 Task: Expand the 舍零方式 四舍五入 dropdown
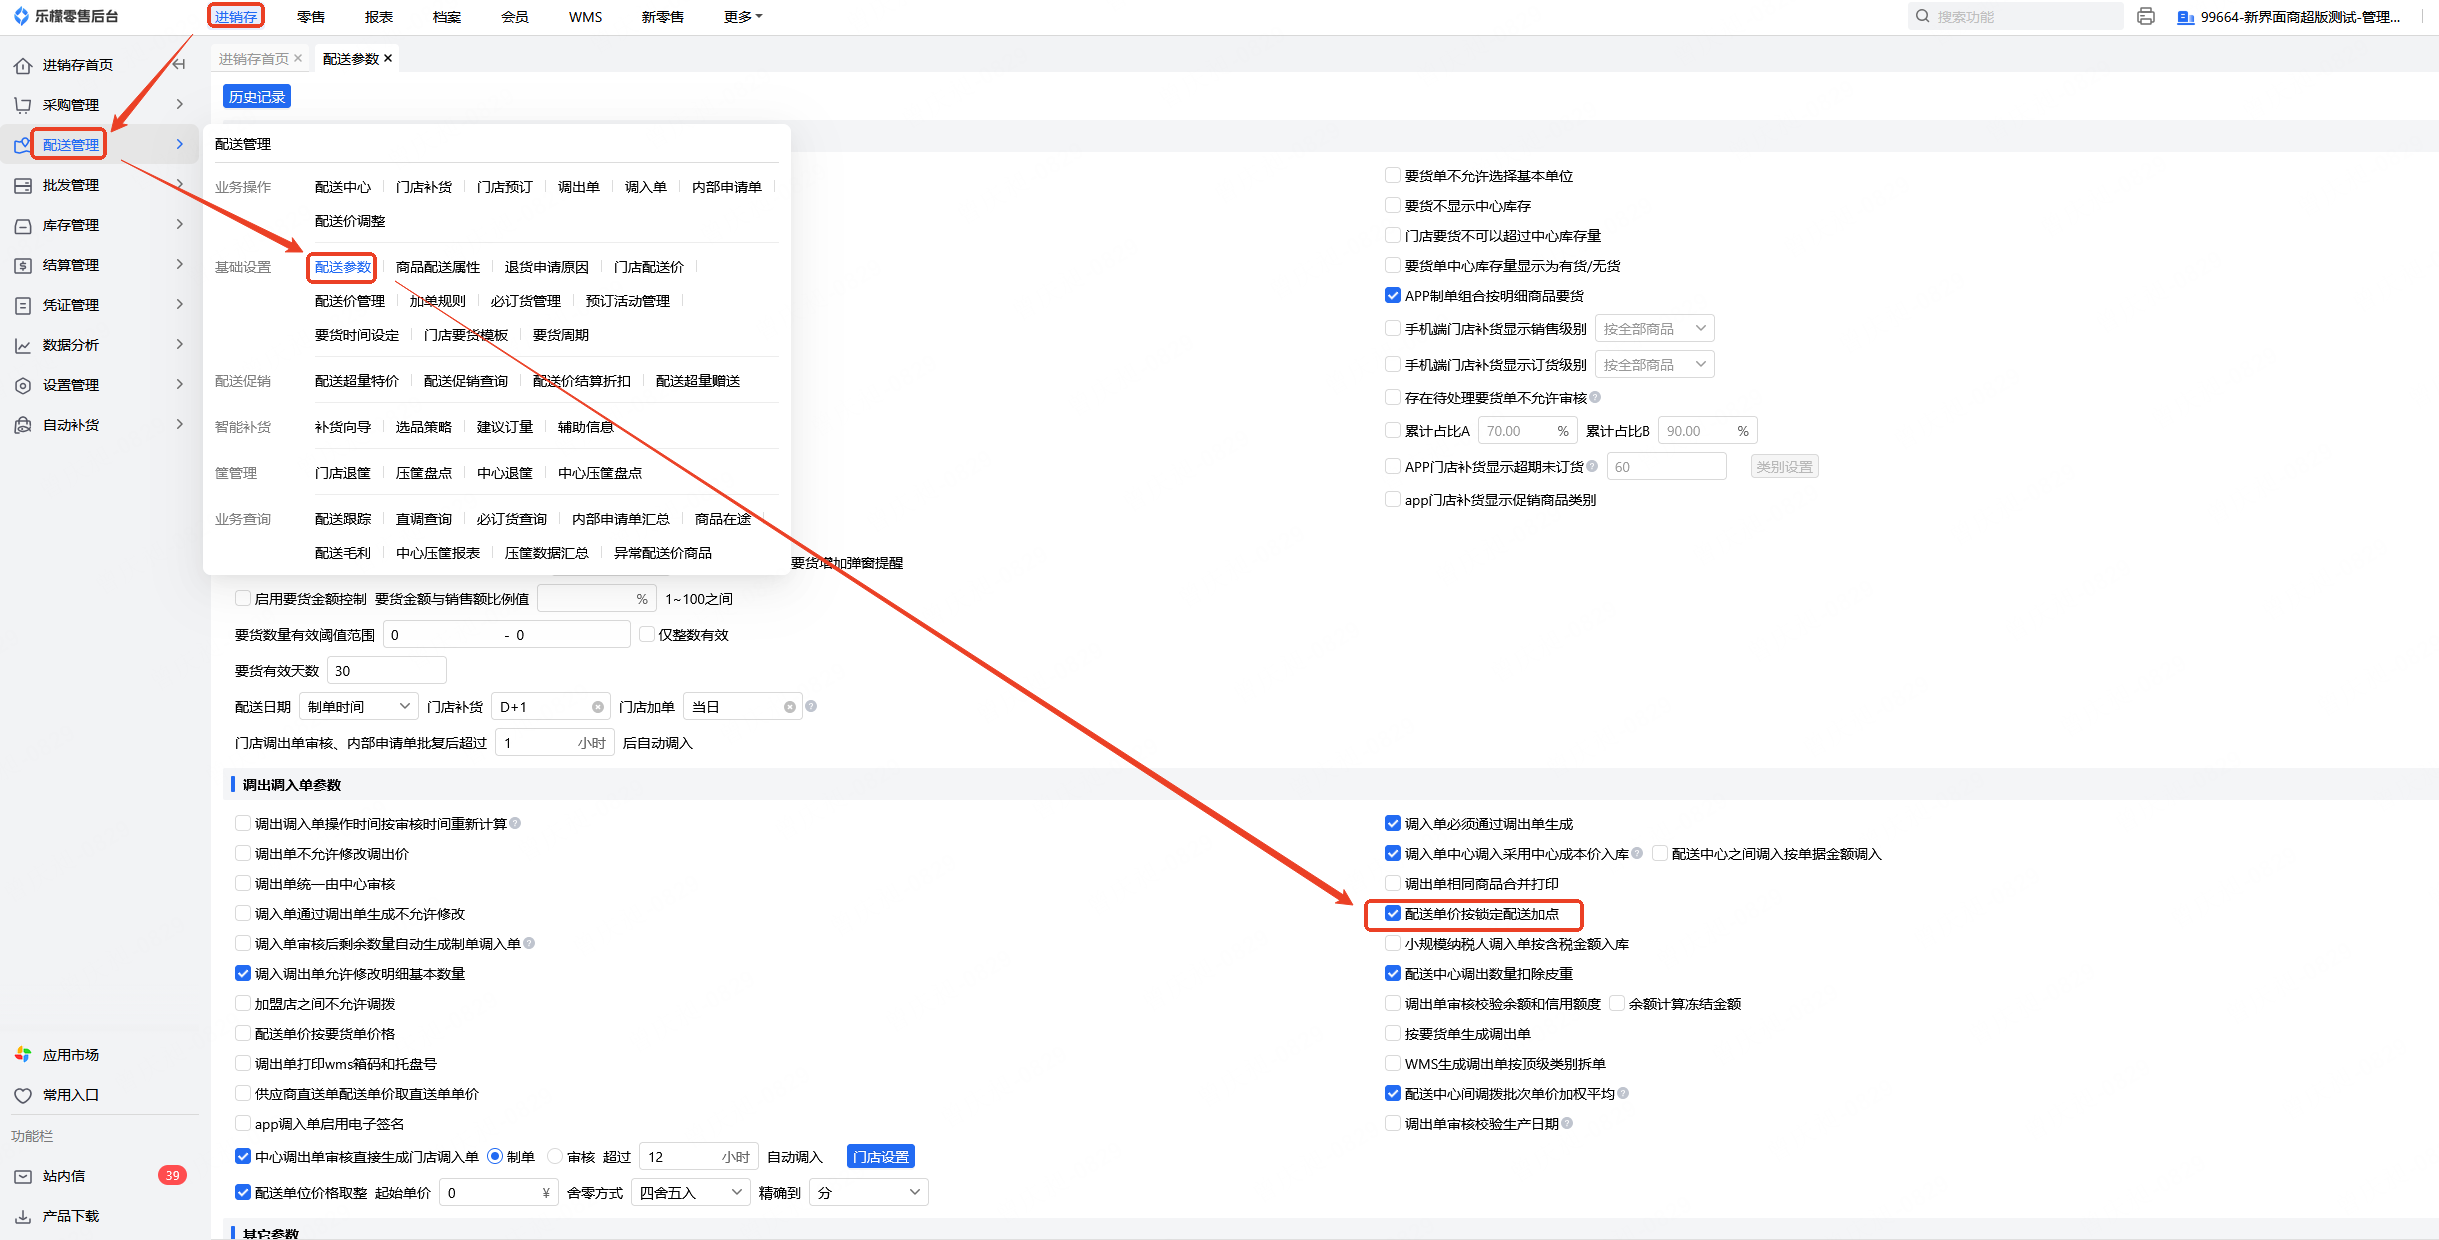point(690,1192)
